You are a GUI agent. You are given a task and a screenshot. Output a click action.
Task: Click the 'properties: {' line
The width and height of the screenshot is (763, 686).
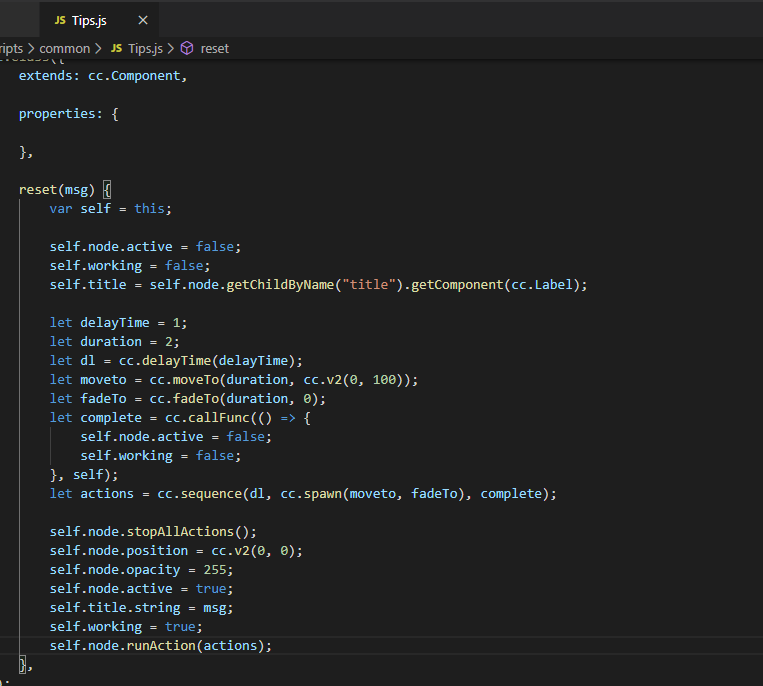(69, 114)
